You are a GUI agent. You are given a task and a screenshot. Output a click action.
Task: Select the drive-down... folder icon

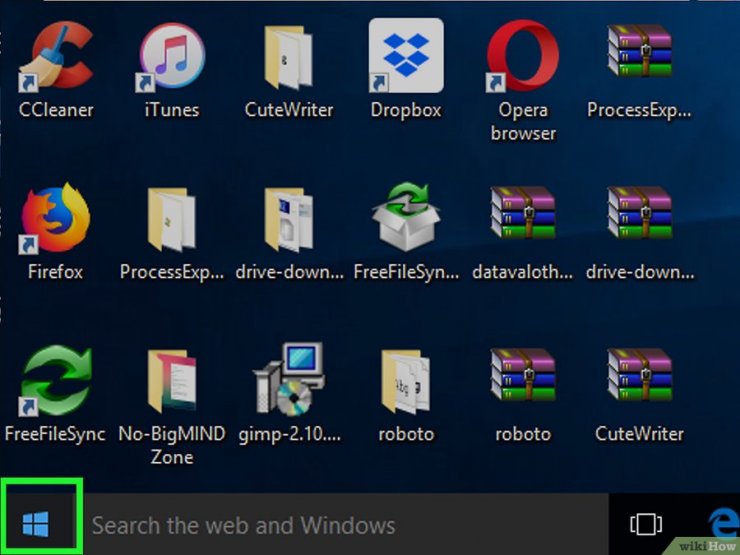coord(288,219)
